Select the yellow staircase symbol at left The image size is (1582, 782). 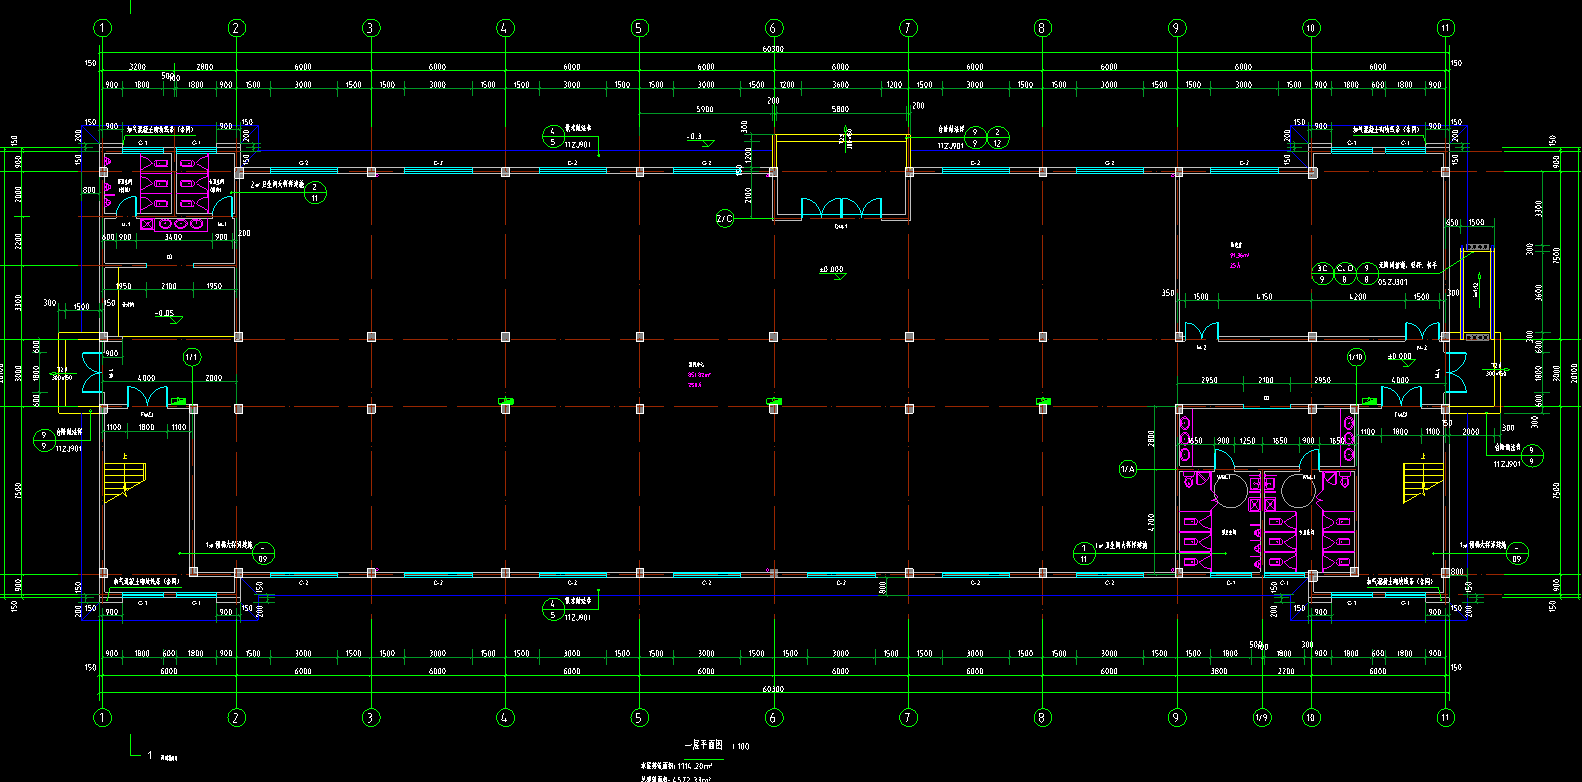click(x=126, y=480)
